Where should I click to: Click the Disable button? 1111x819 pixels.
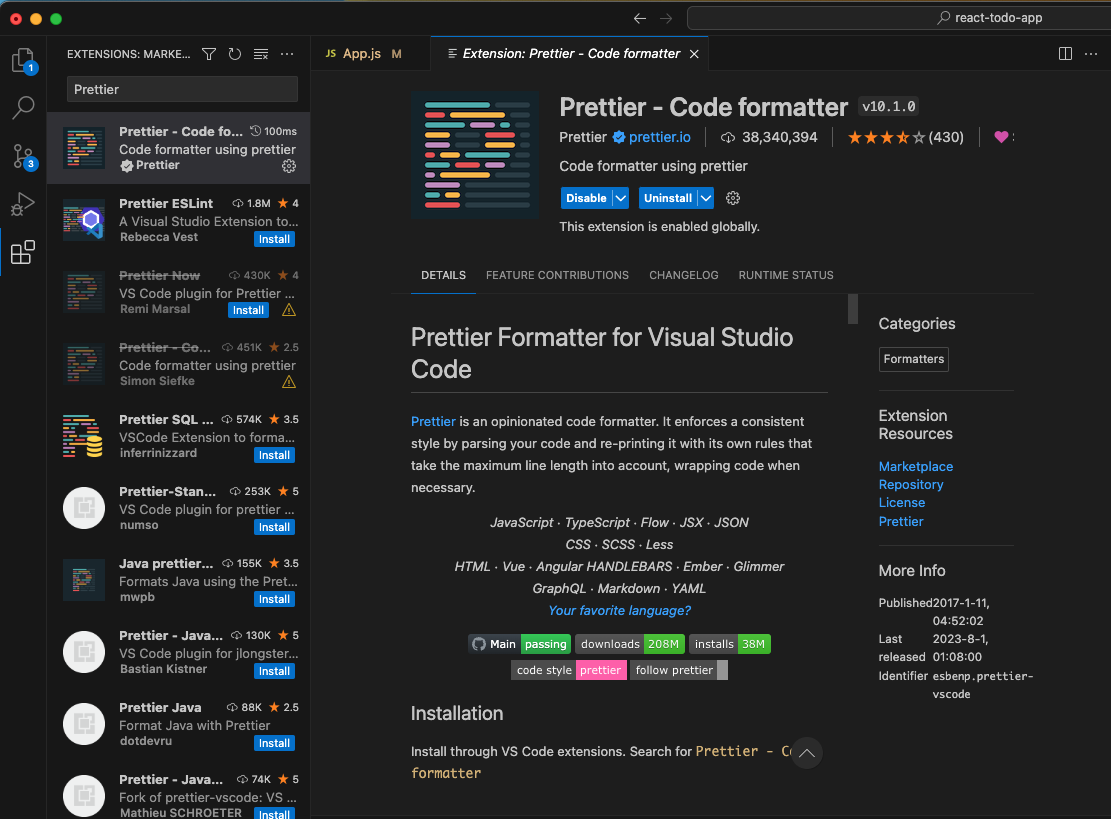tap(586, 198)
